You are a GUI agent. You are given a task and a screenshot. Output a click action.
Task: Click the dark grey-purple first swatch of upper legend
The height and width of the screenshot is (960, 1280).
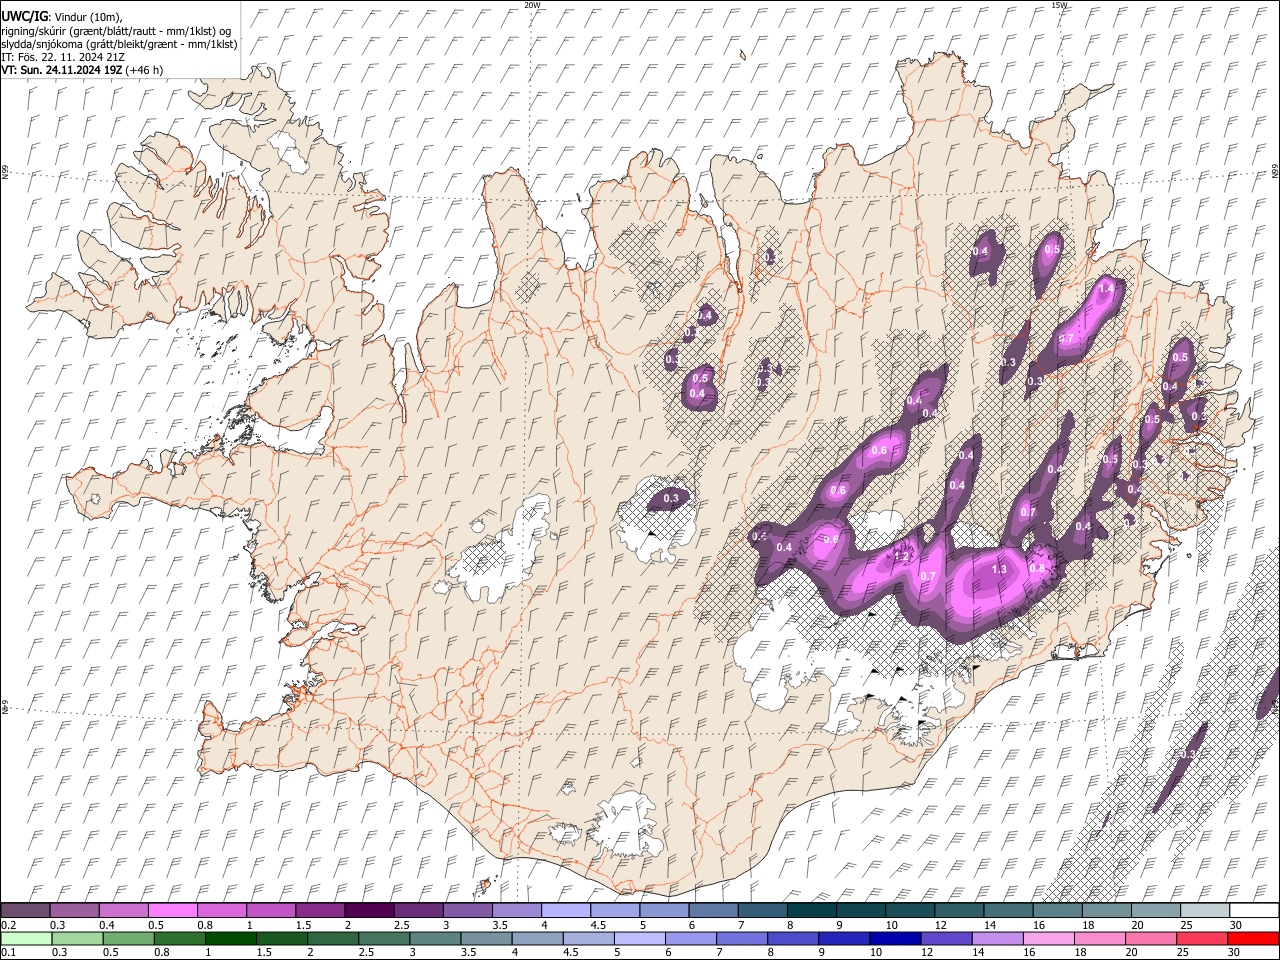(25, 911)
